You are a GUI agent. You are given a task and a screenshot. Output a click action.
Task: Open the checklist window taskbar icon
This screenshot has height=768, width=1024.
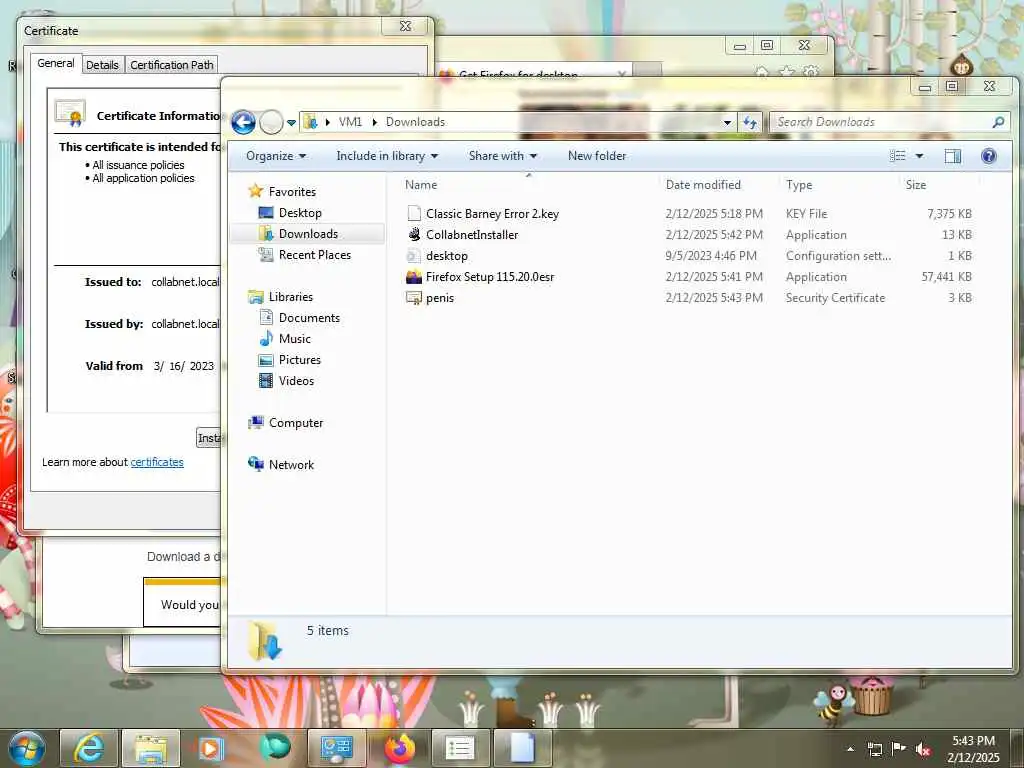(460, 748)
